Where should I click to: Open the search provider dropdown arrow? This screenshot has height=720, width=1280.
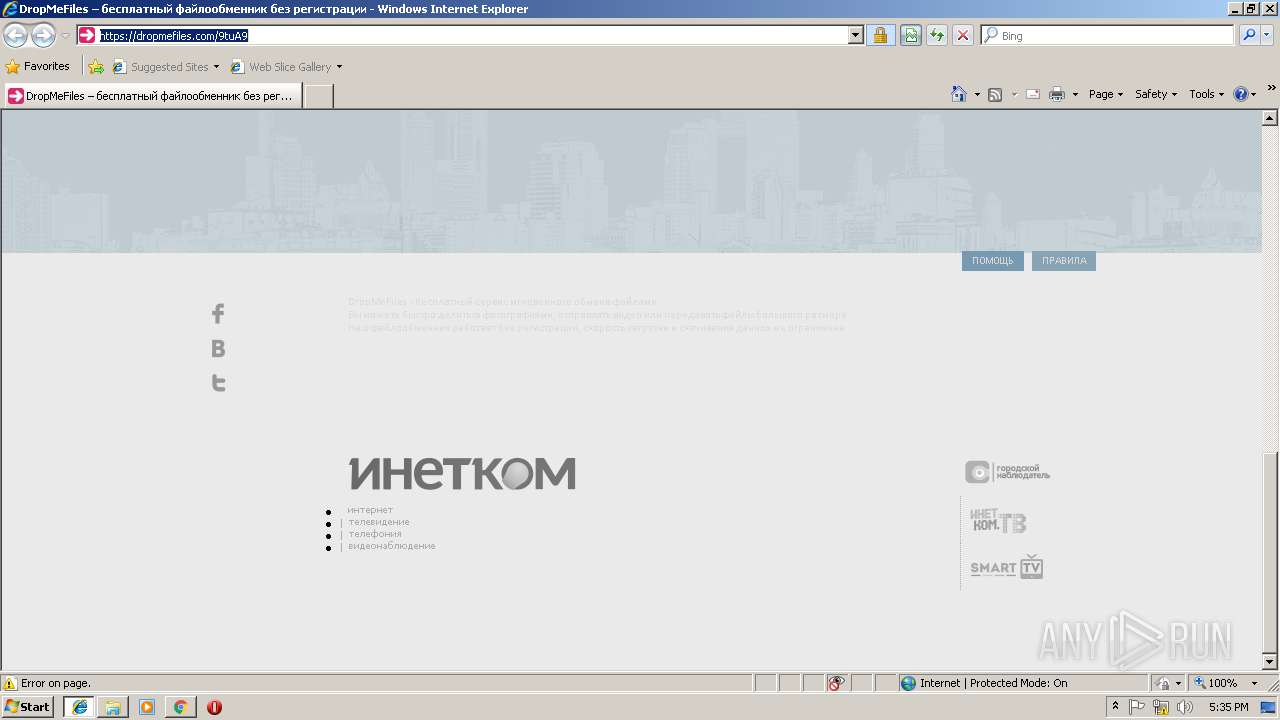(x=1267, y=35)
